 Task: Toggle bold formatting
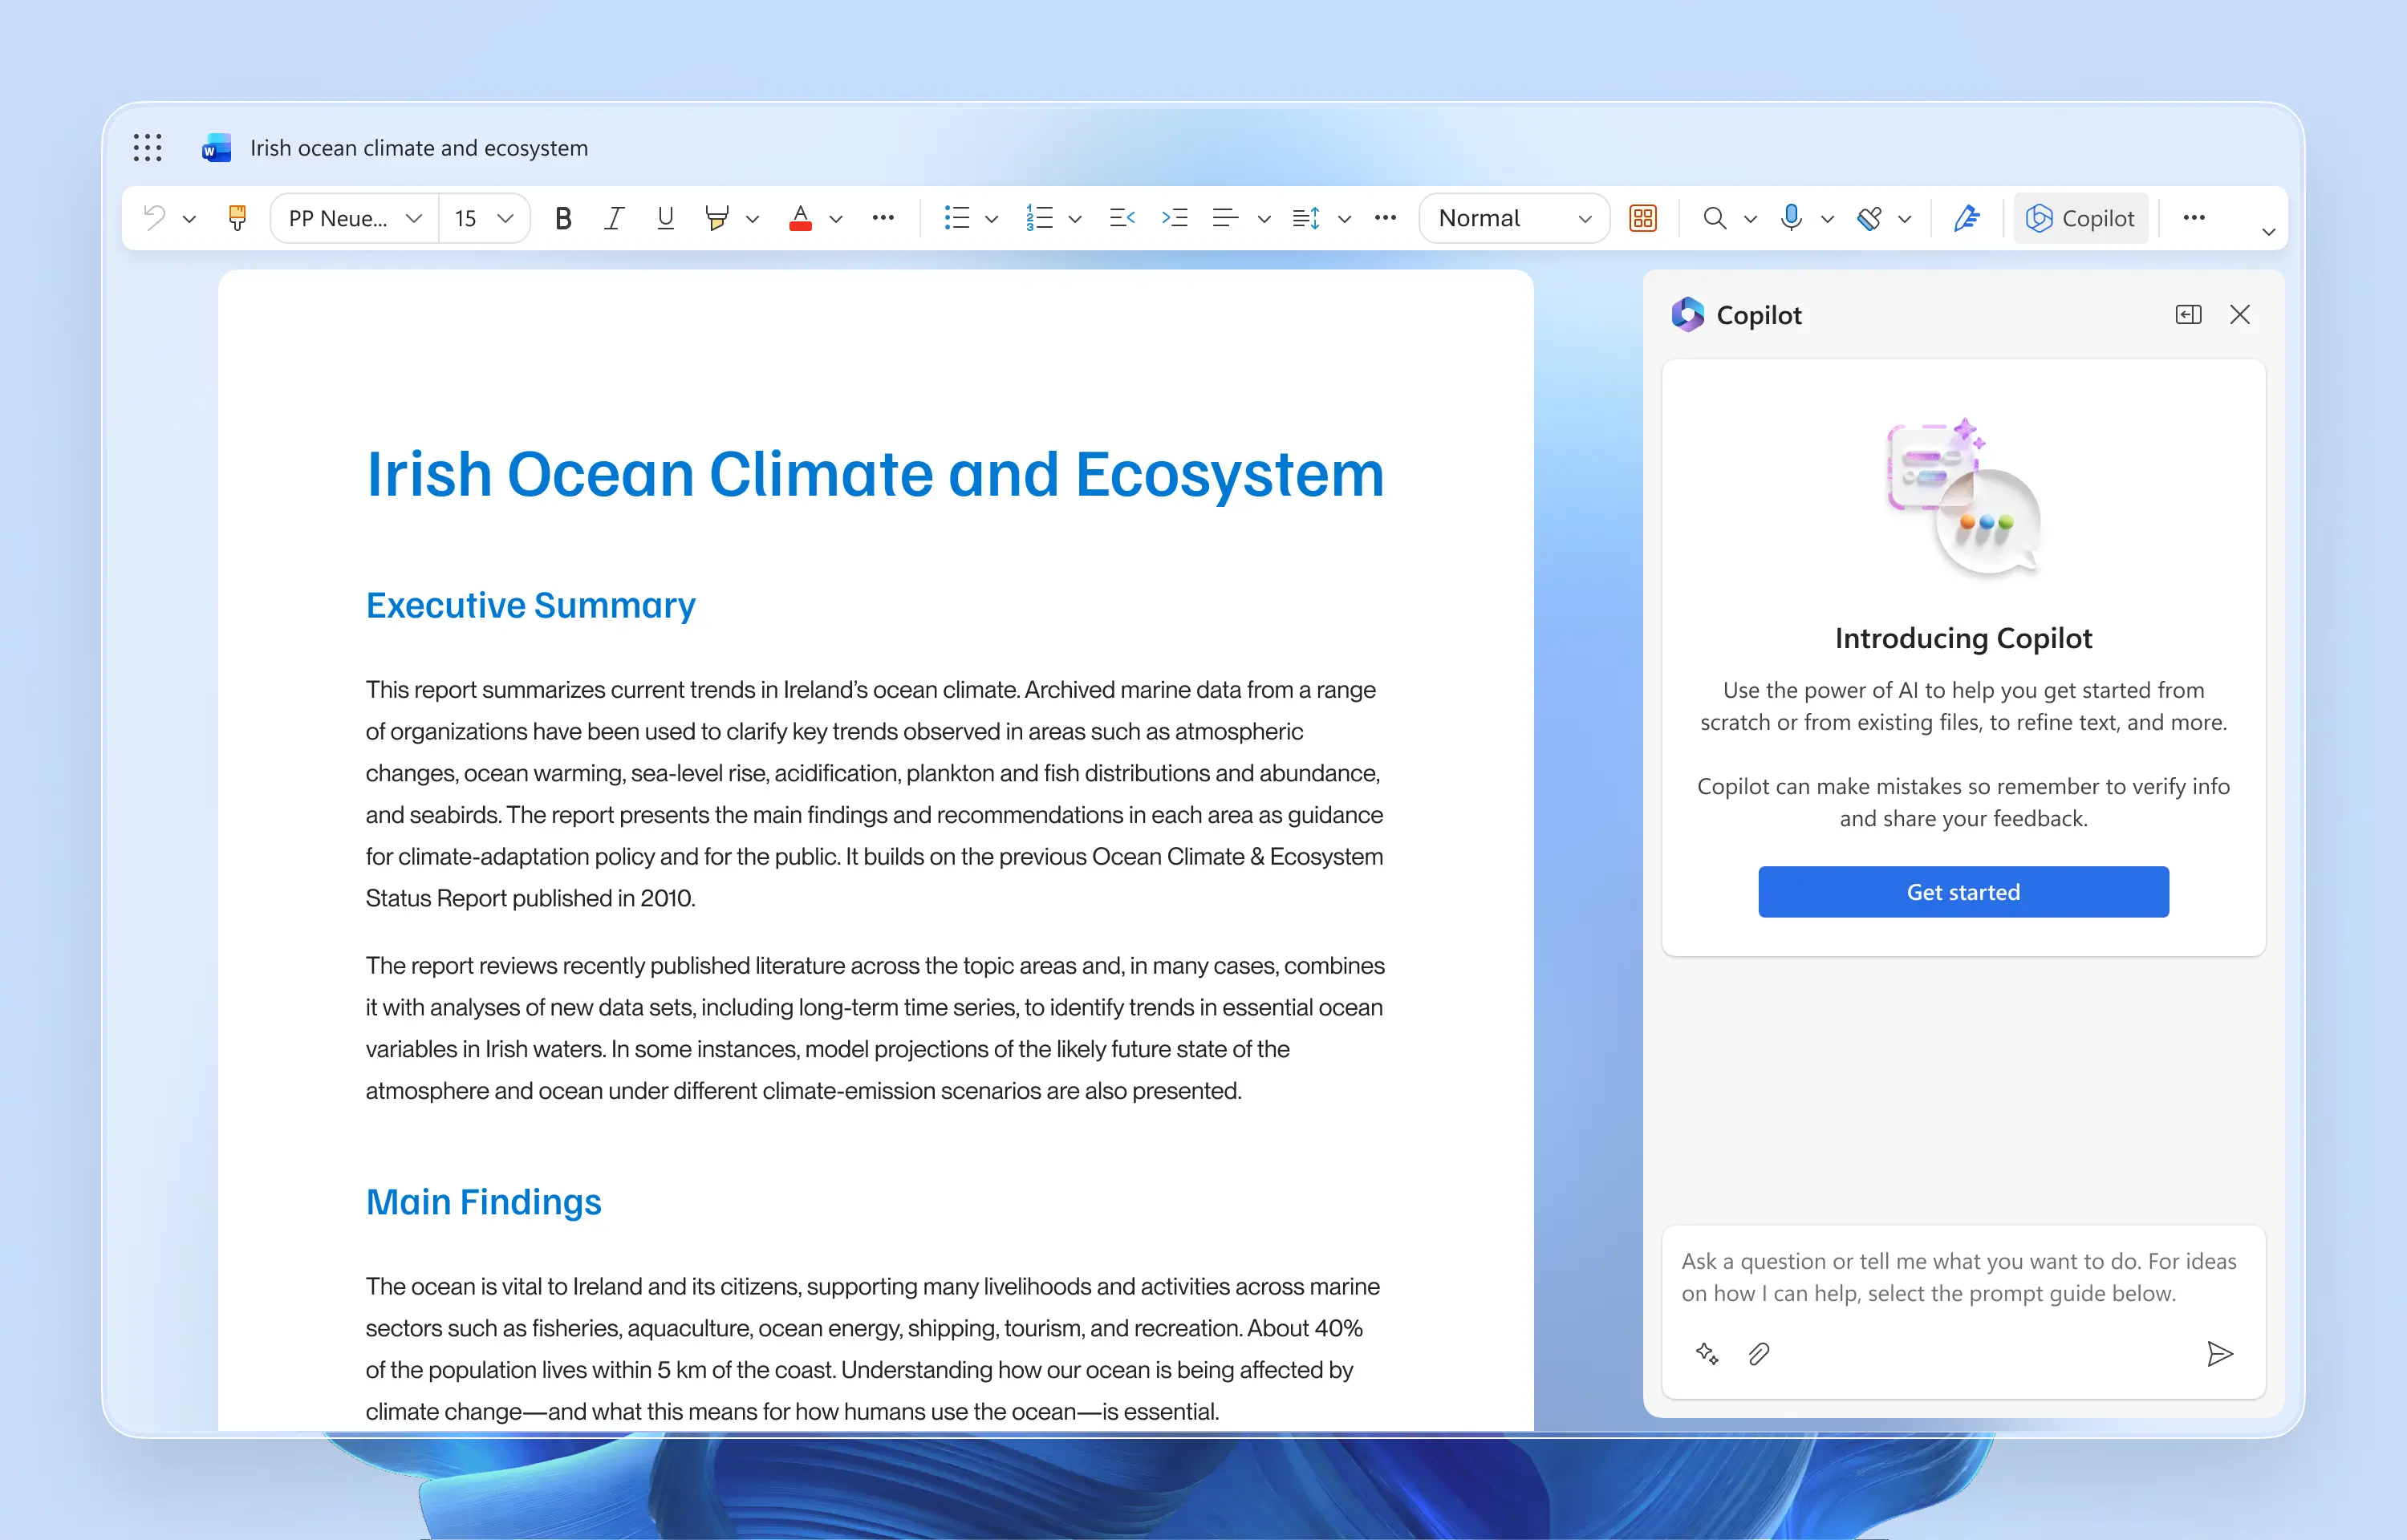point(563,218)
